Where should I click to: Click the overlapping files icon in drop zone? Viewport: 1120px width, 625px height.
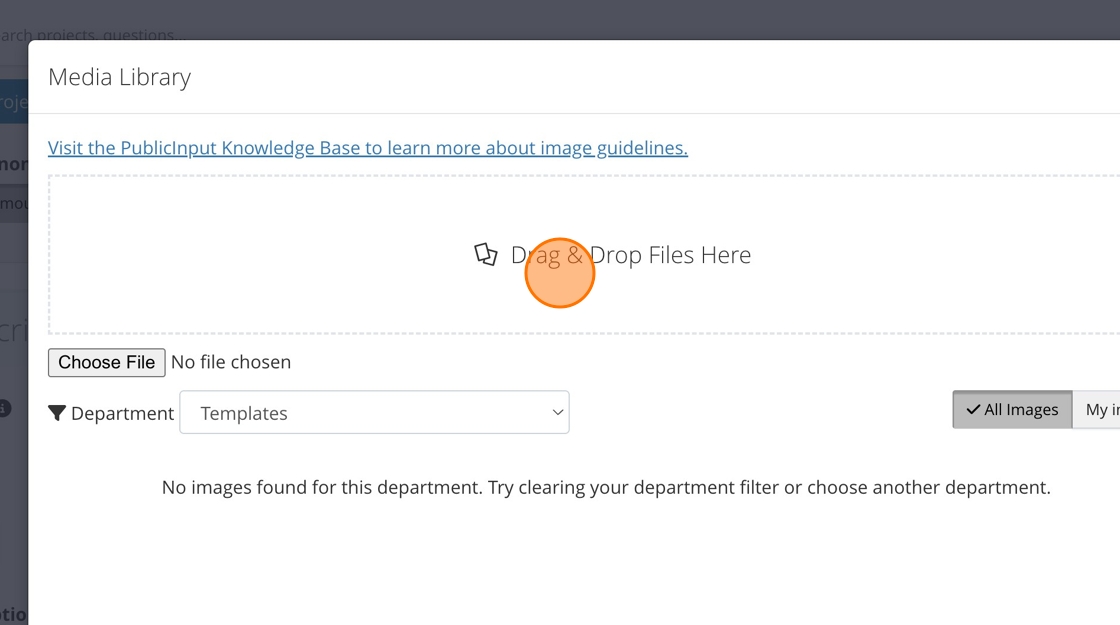[486, 255]
